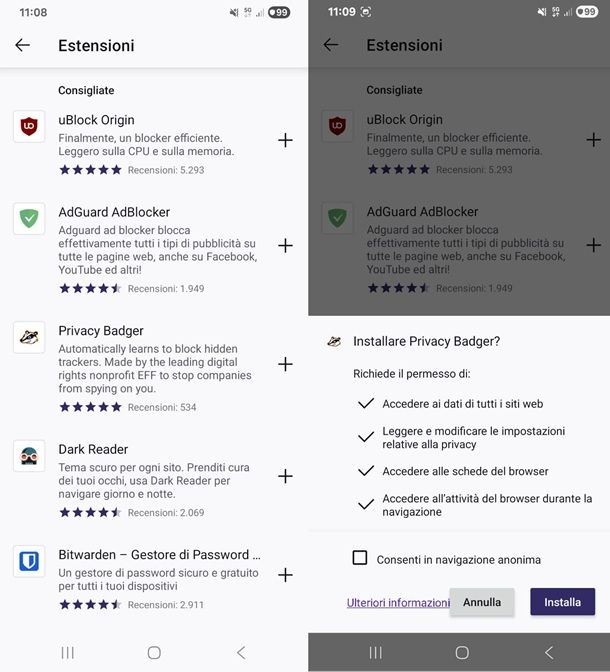This screenshot has height=672, width=610.
Task: Open the Dark Reader extension icon
Action: [29, 456]
